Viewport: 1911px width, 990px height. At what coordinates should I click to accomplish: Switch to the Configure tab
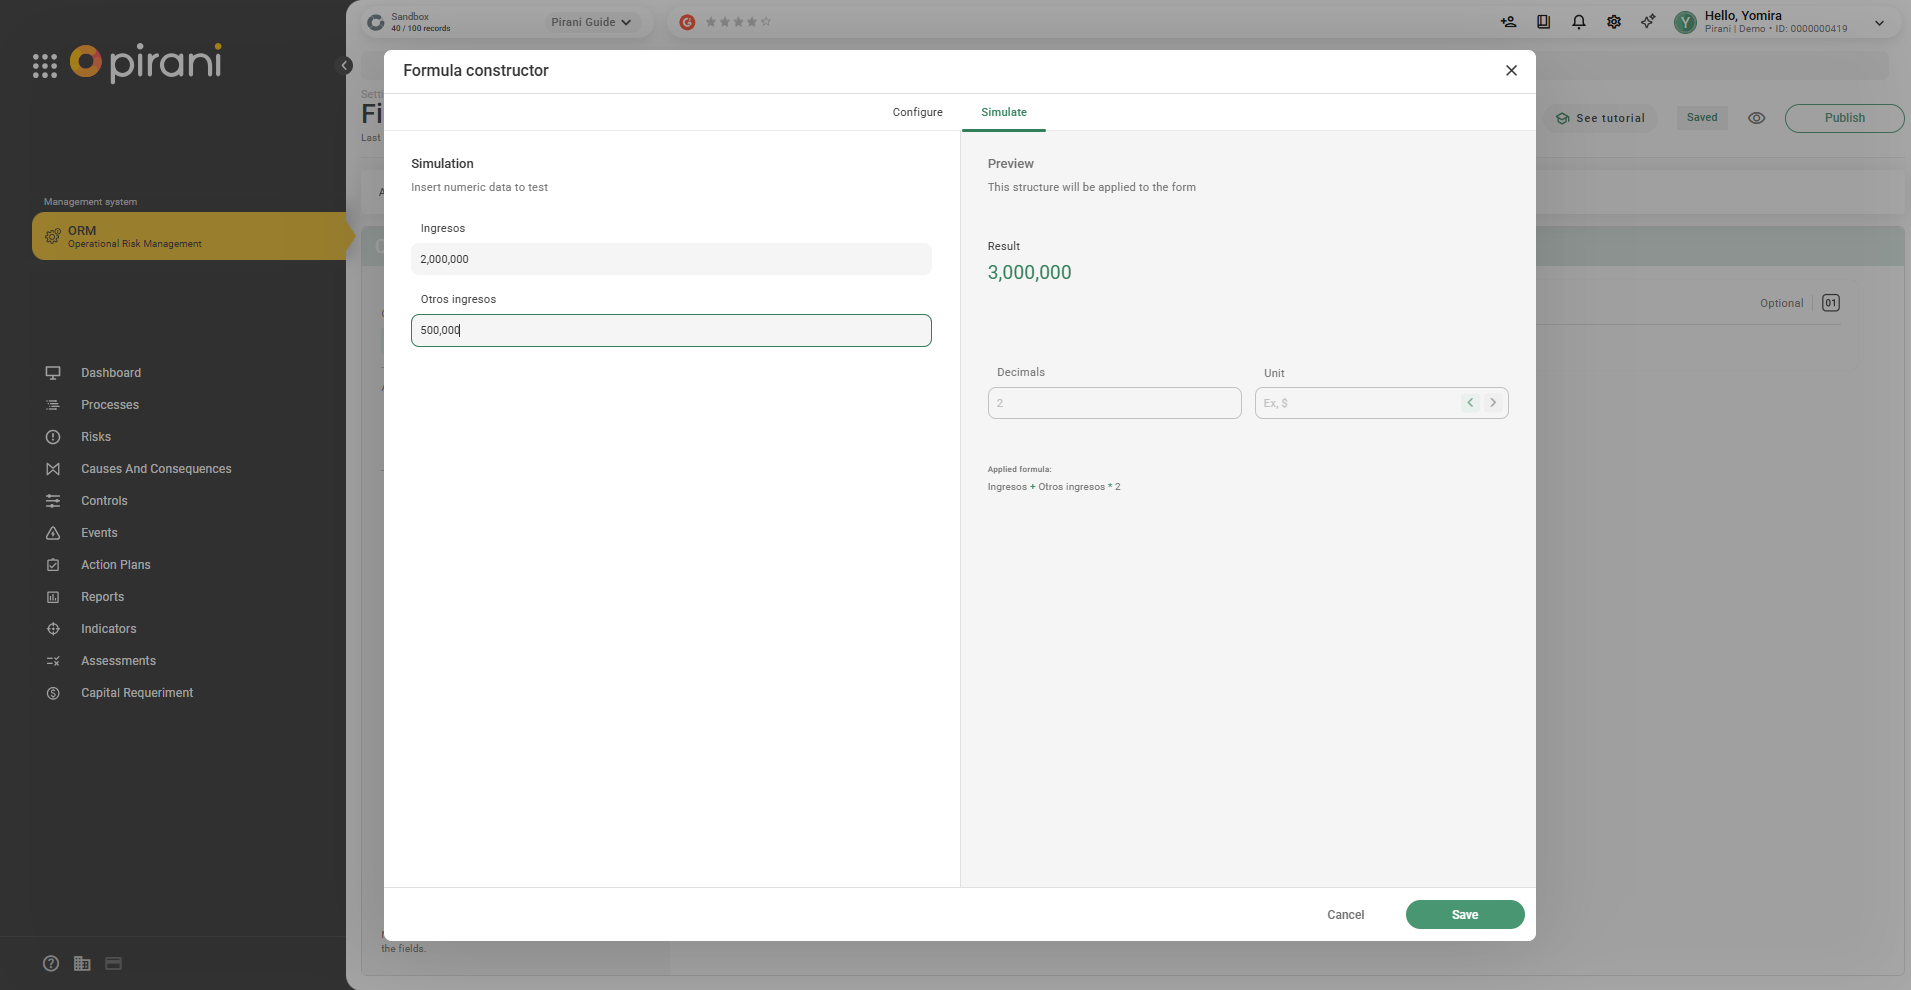tap(917, 112)
